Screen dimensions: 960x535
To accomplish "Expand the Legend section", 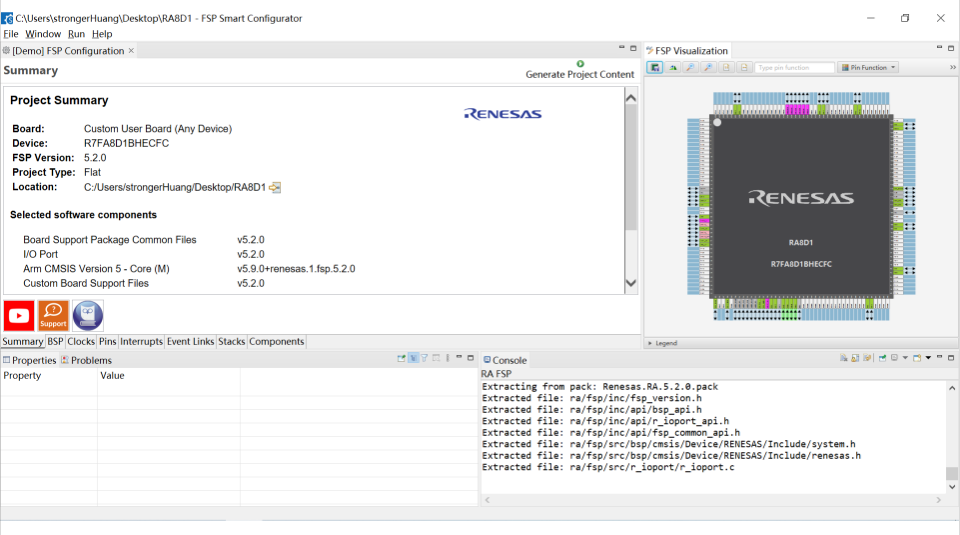I will [x=662, y=343].
